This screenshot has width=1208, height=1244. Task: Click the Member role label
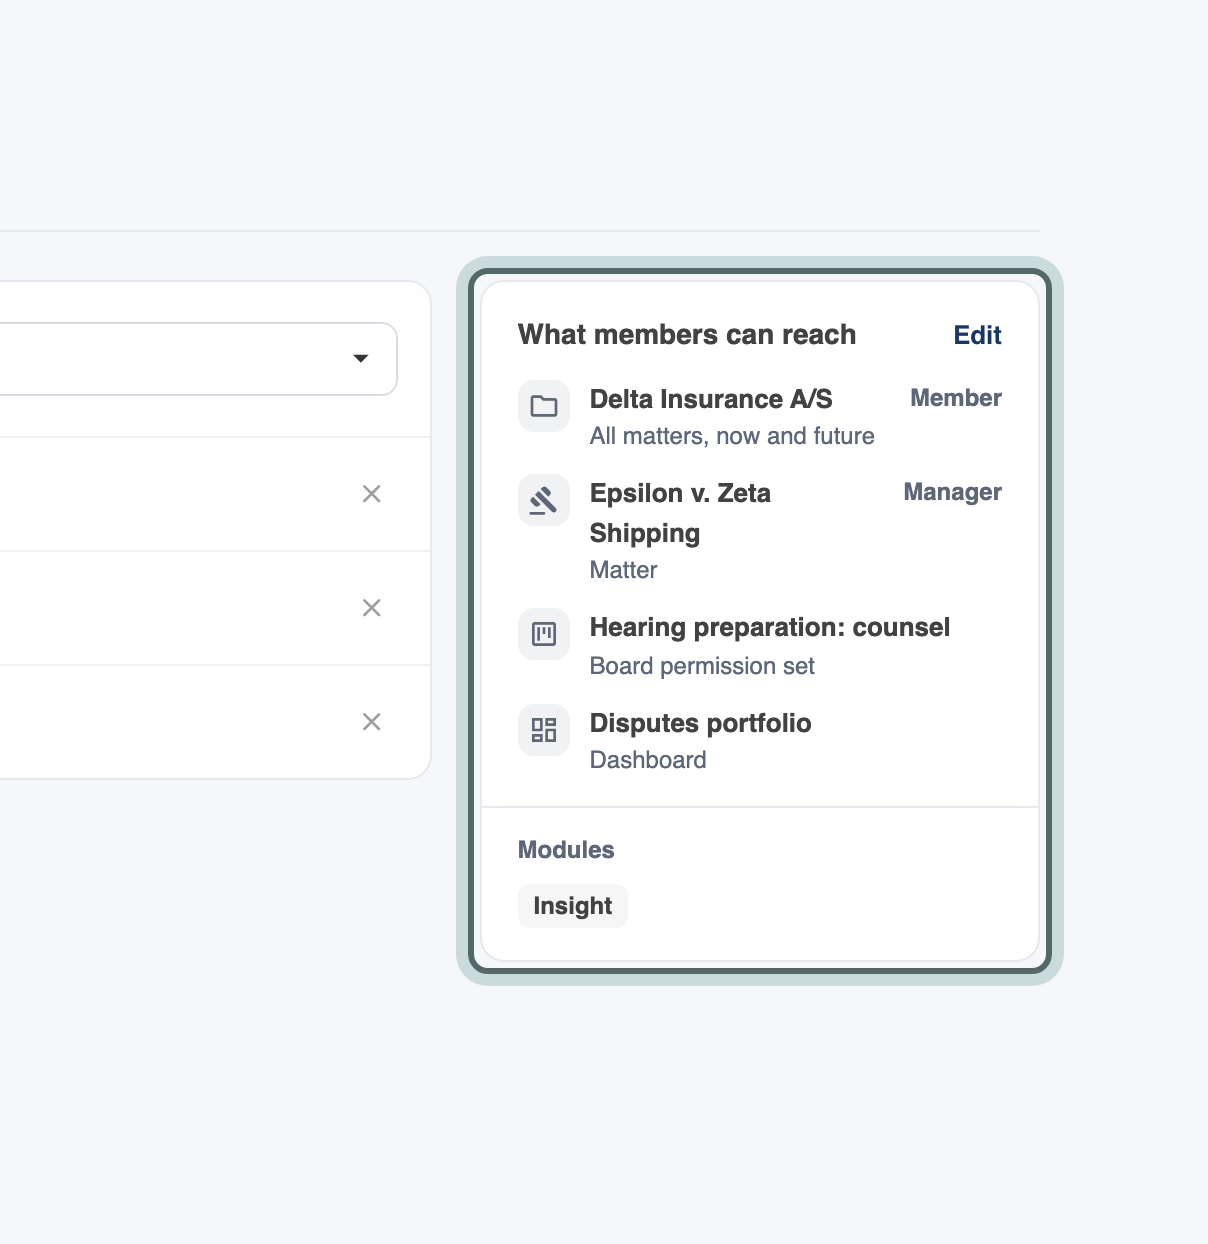[x=956, y=398]
